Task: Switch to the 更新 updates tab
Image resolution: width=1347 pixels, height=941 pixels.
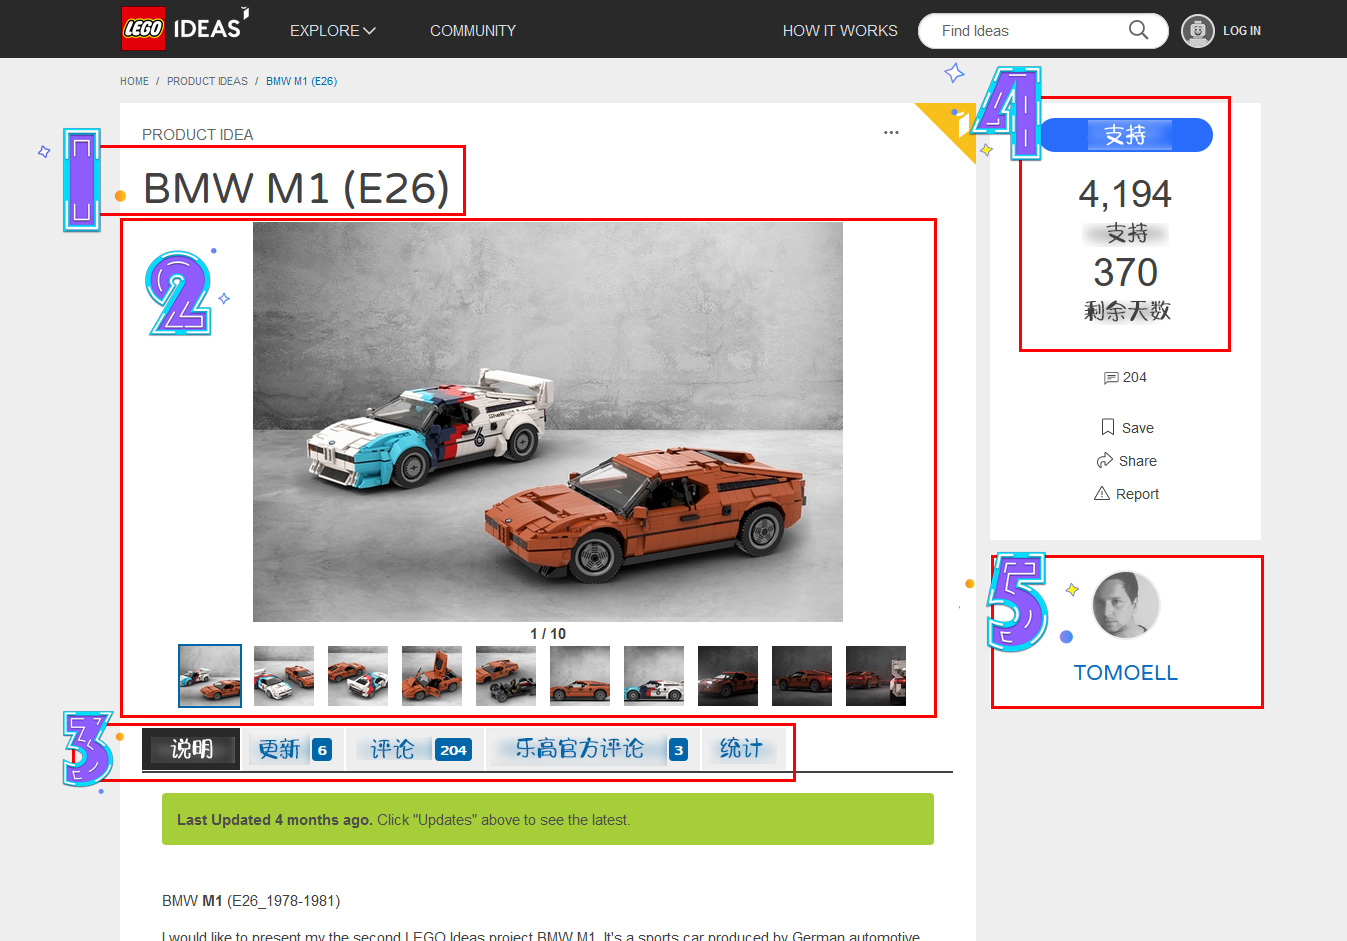Action: tap(294, 749)
